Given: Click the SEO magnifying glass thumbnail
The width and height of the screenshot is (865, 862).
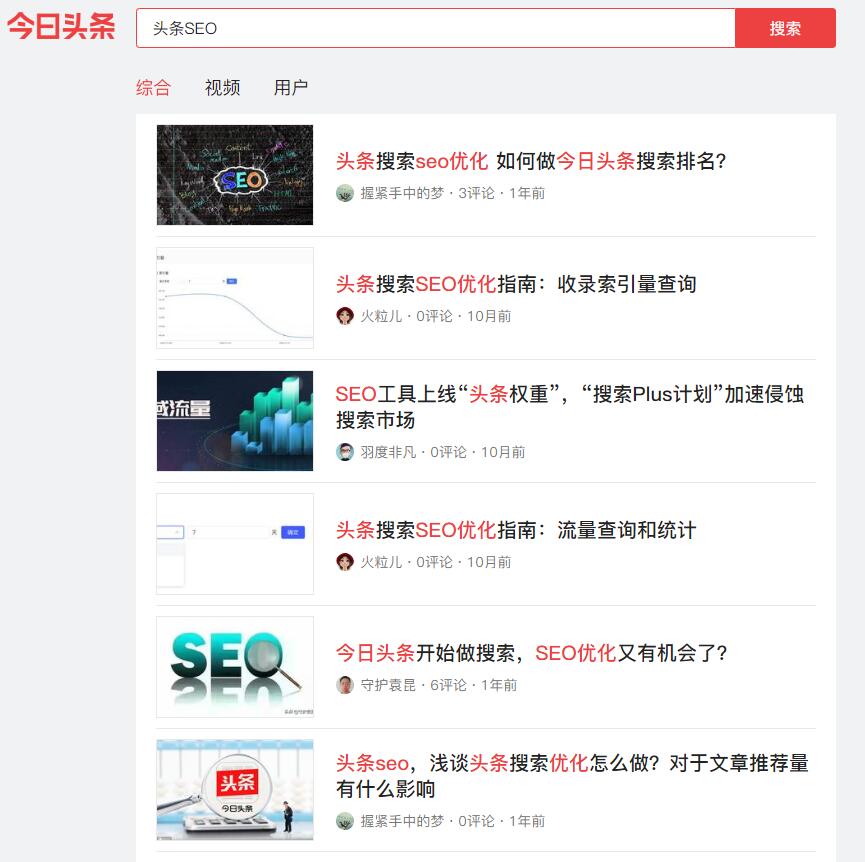Looking at the screenshot, I should [234, 666].
